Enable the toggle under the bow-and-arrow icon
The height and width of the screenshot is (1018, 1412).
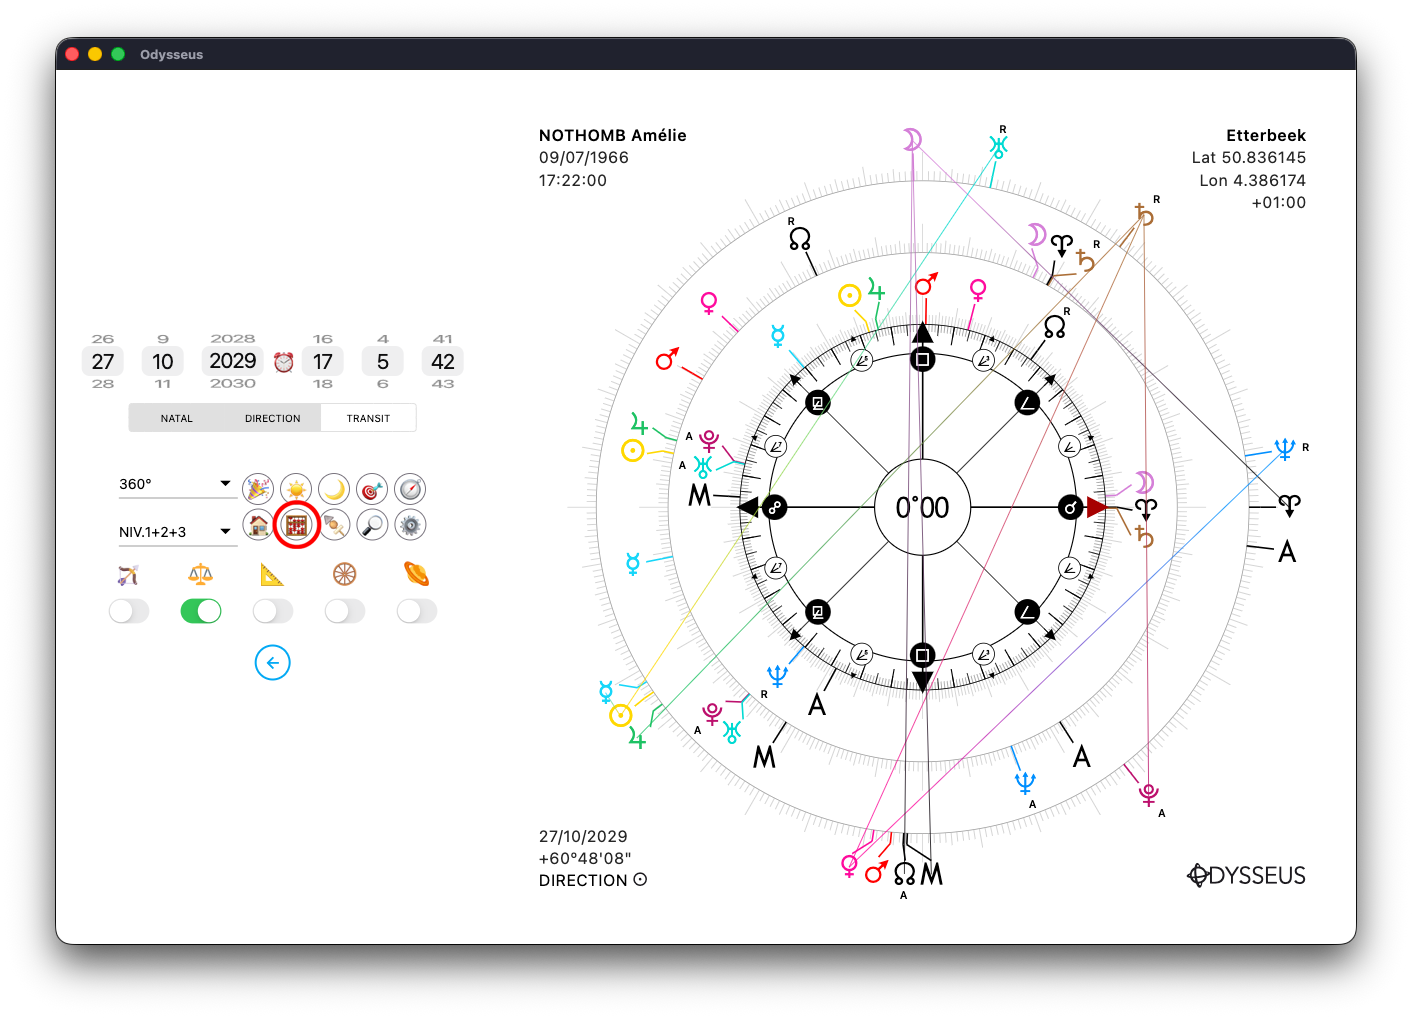point(129,611)
